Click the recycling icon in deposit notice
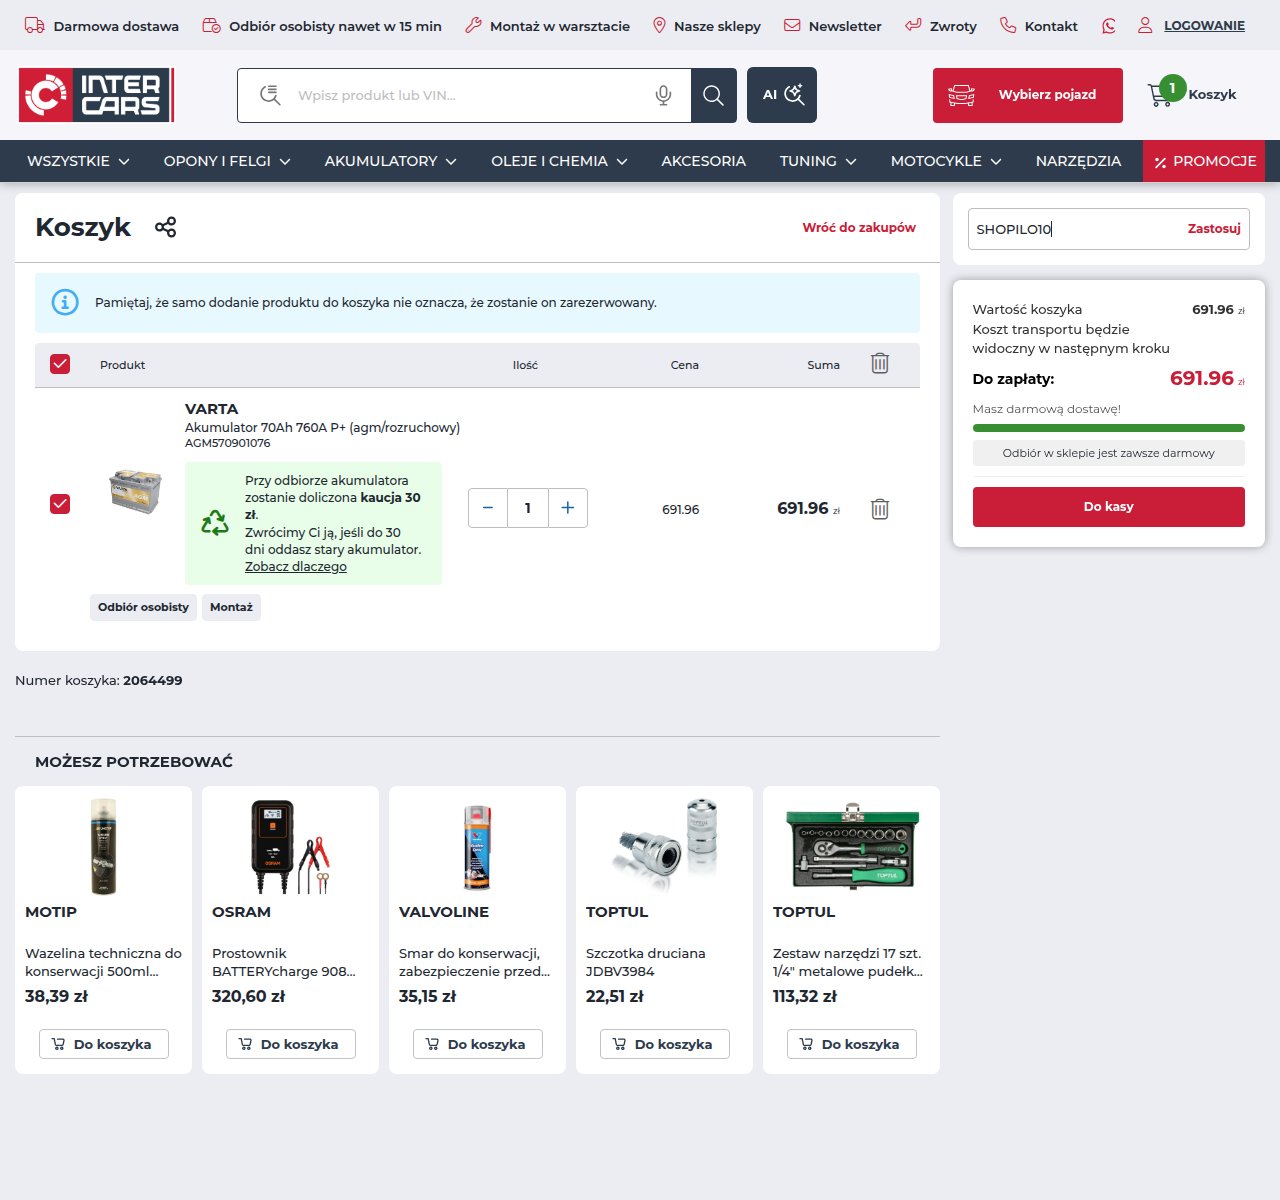This screenshot has height=1200, width=1280. tap(215, 523)
